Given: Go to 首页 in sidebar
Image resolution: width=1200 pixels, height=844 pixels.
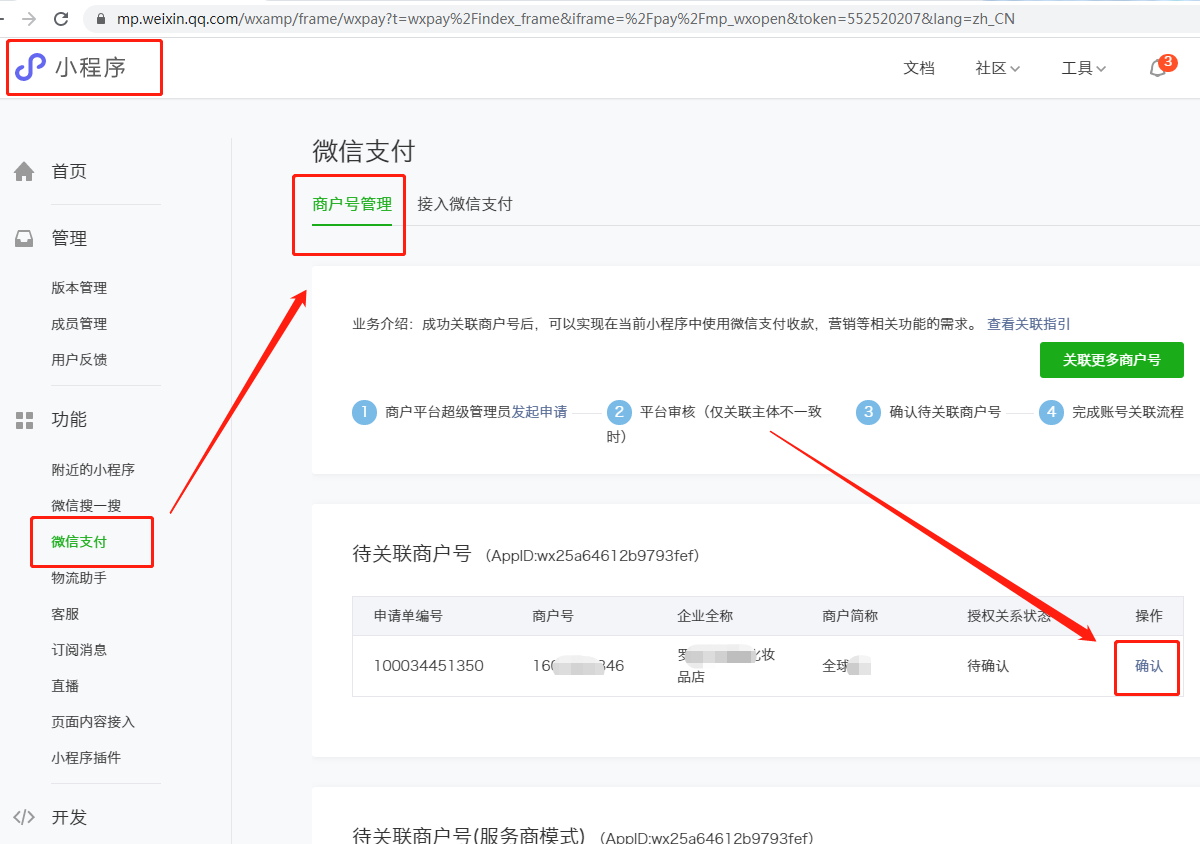Looking at the screenshot, I should [x=69, y=172].
